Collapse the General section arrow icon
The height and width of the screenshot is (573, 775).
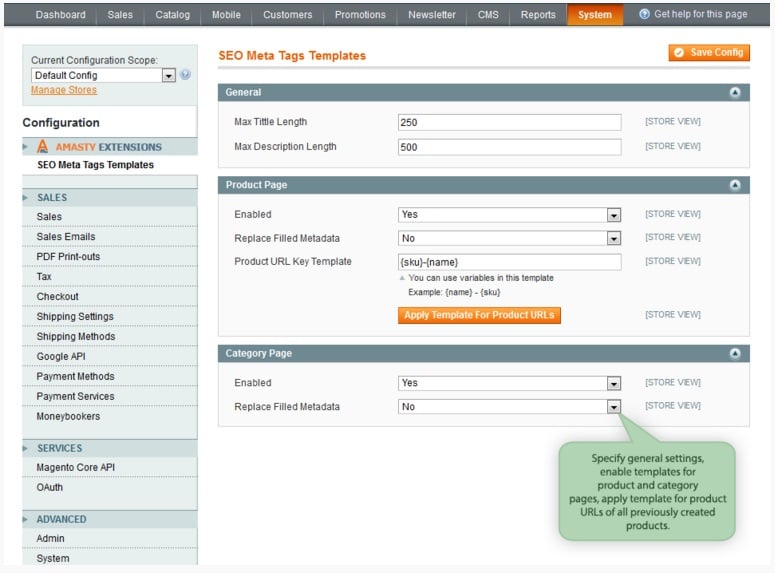tap(735, 92)
